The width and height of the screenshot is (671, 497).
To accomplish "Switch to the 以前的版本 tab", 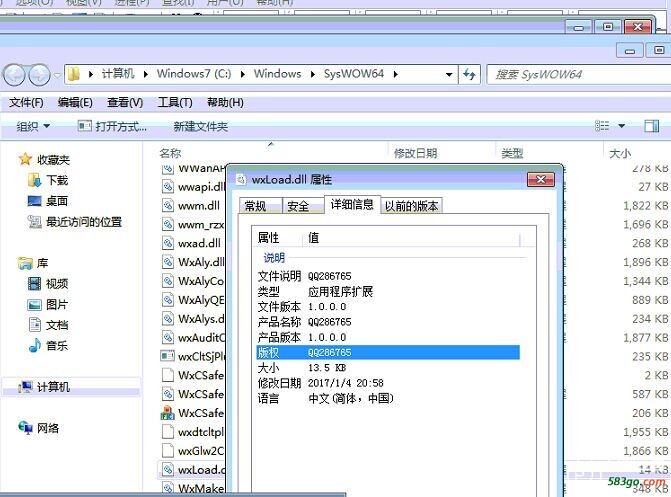I will [411, 206].
